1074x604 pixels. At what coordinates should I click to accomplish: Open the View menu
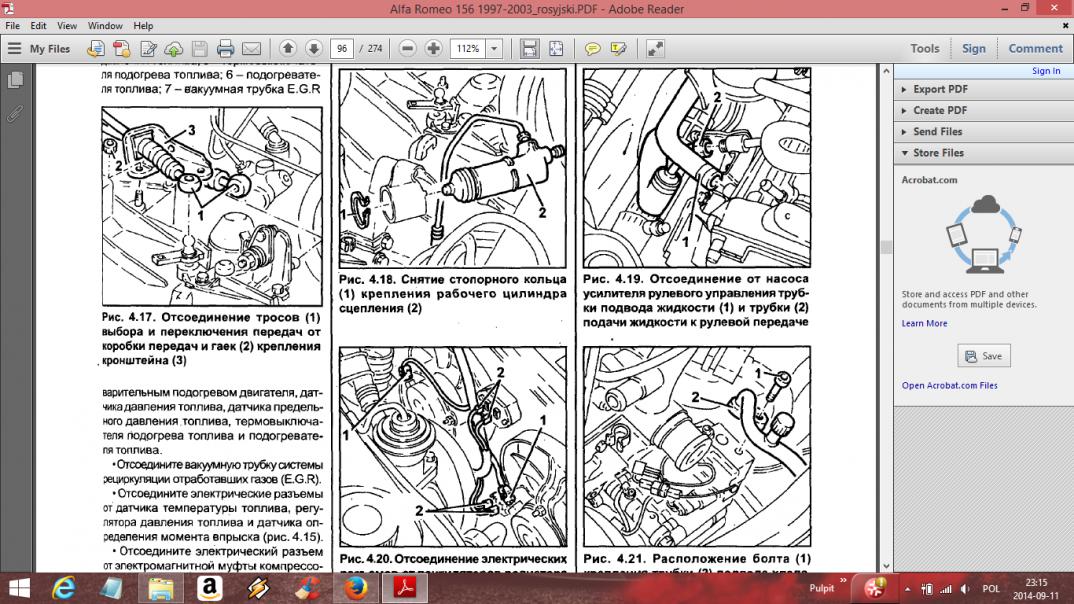67,25
